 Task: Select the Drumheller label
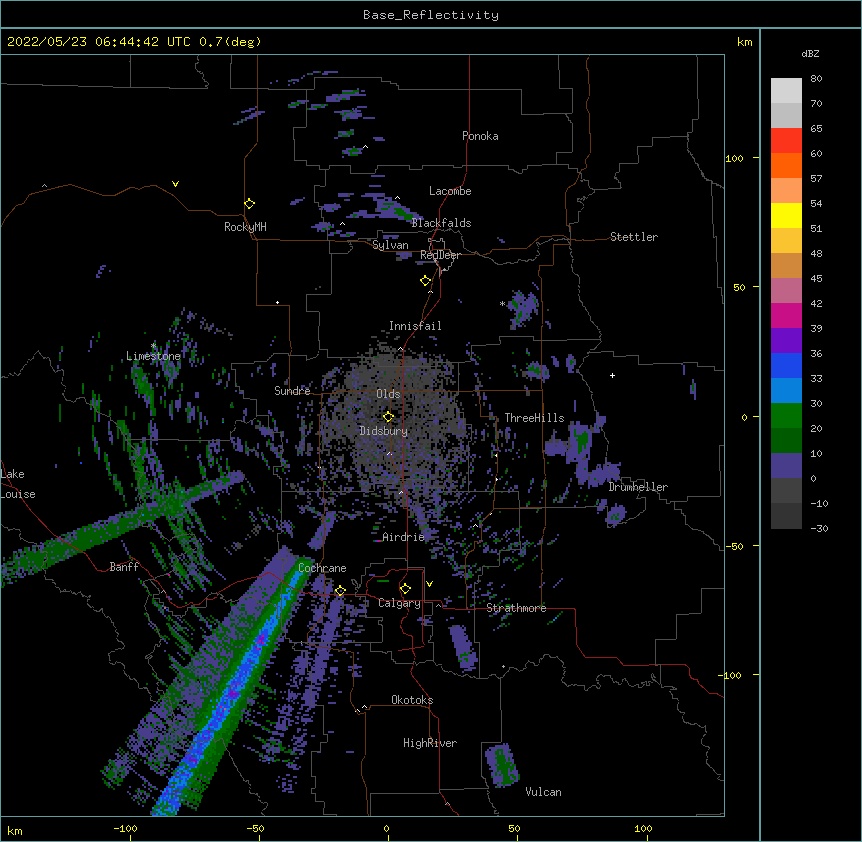pos(638,487)
